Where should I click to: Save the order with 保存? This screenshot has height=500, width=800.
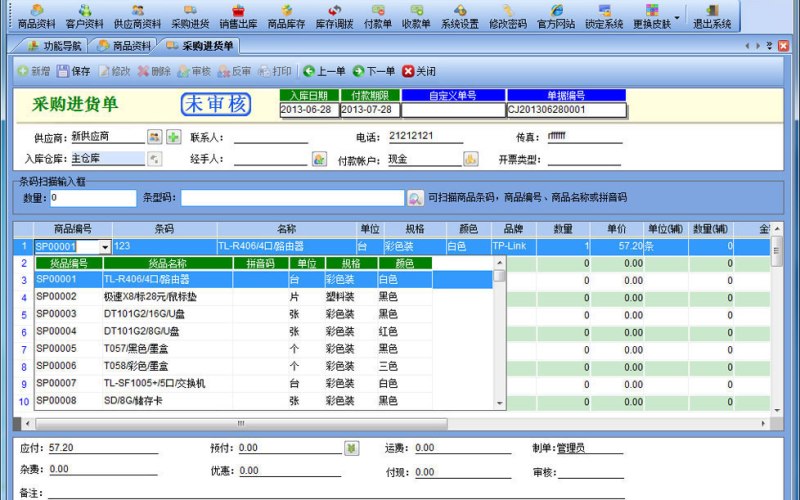(x=74, y=71)
